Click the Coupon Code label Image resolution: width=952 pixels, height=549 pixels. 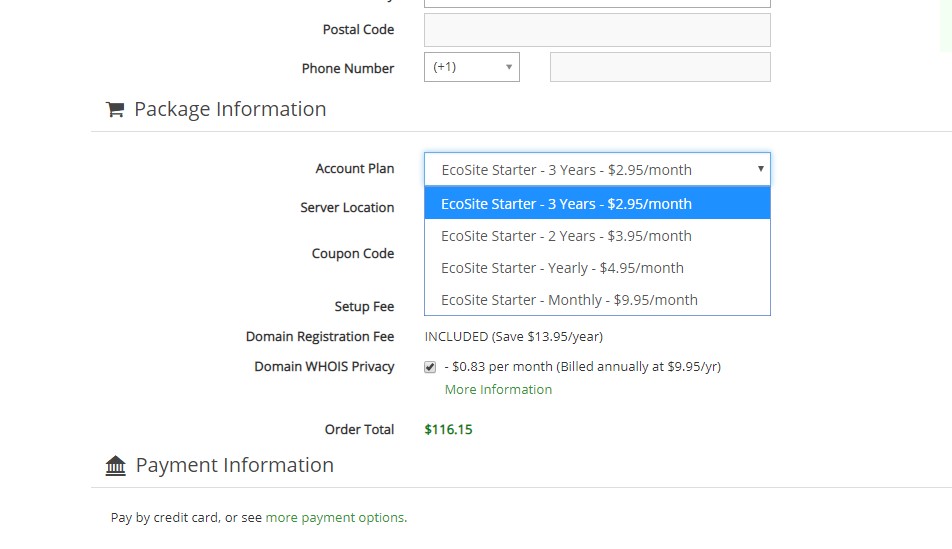[353, 254]
